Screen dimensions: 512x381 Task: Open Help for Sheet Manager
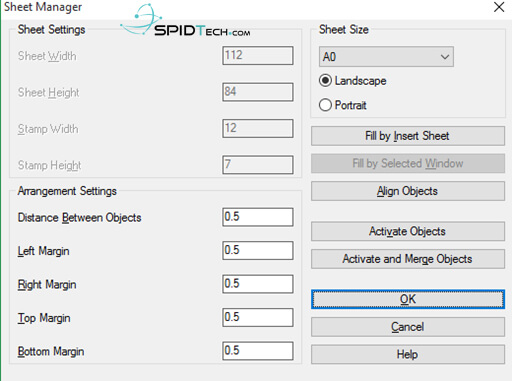[x=408, y=354]
